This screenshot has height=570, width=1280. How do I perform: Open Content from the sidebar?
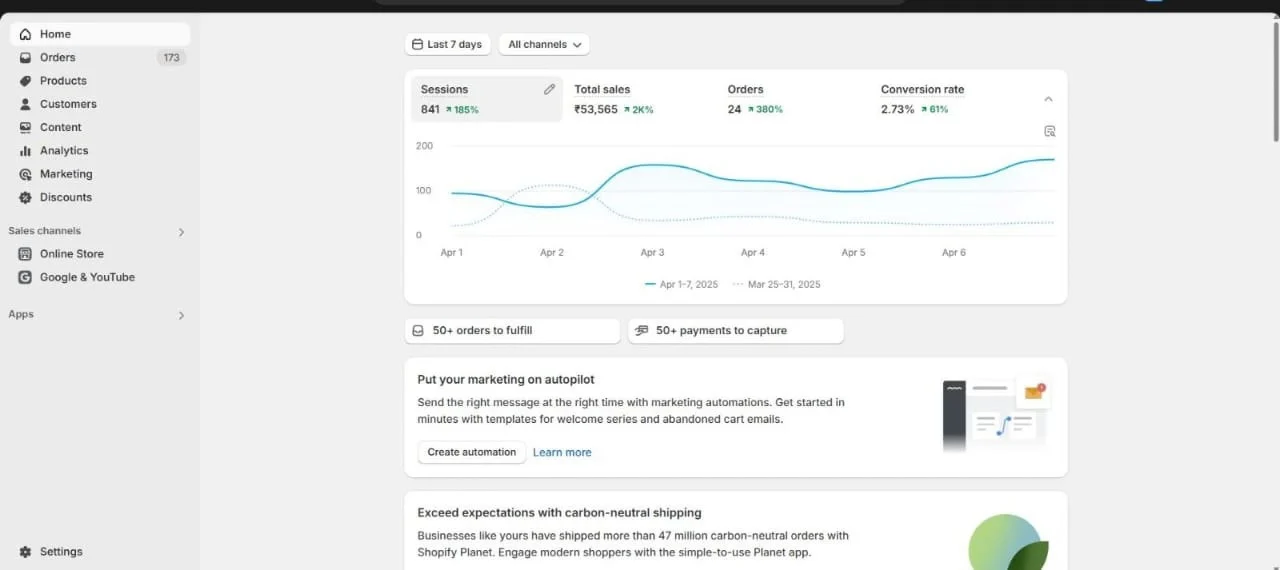click(x=100, y=127)
